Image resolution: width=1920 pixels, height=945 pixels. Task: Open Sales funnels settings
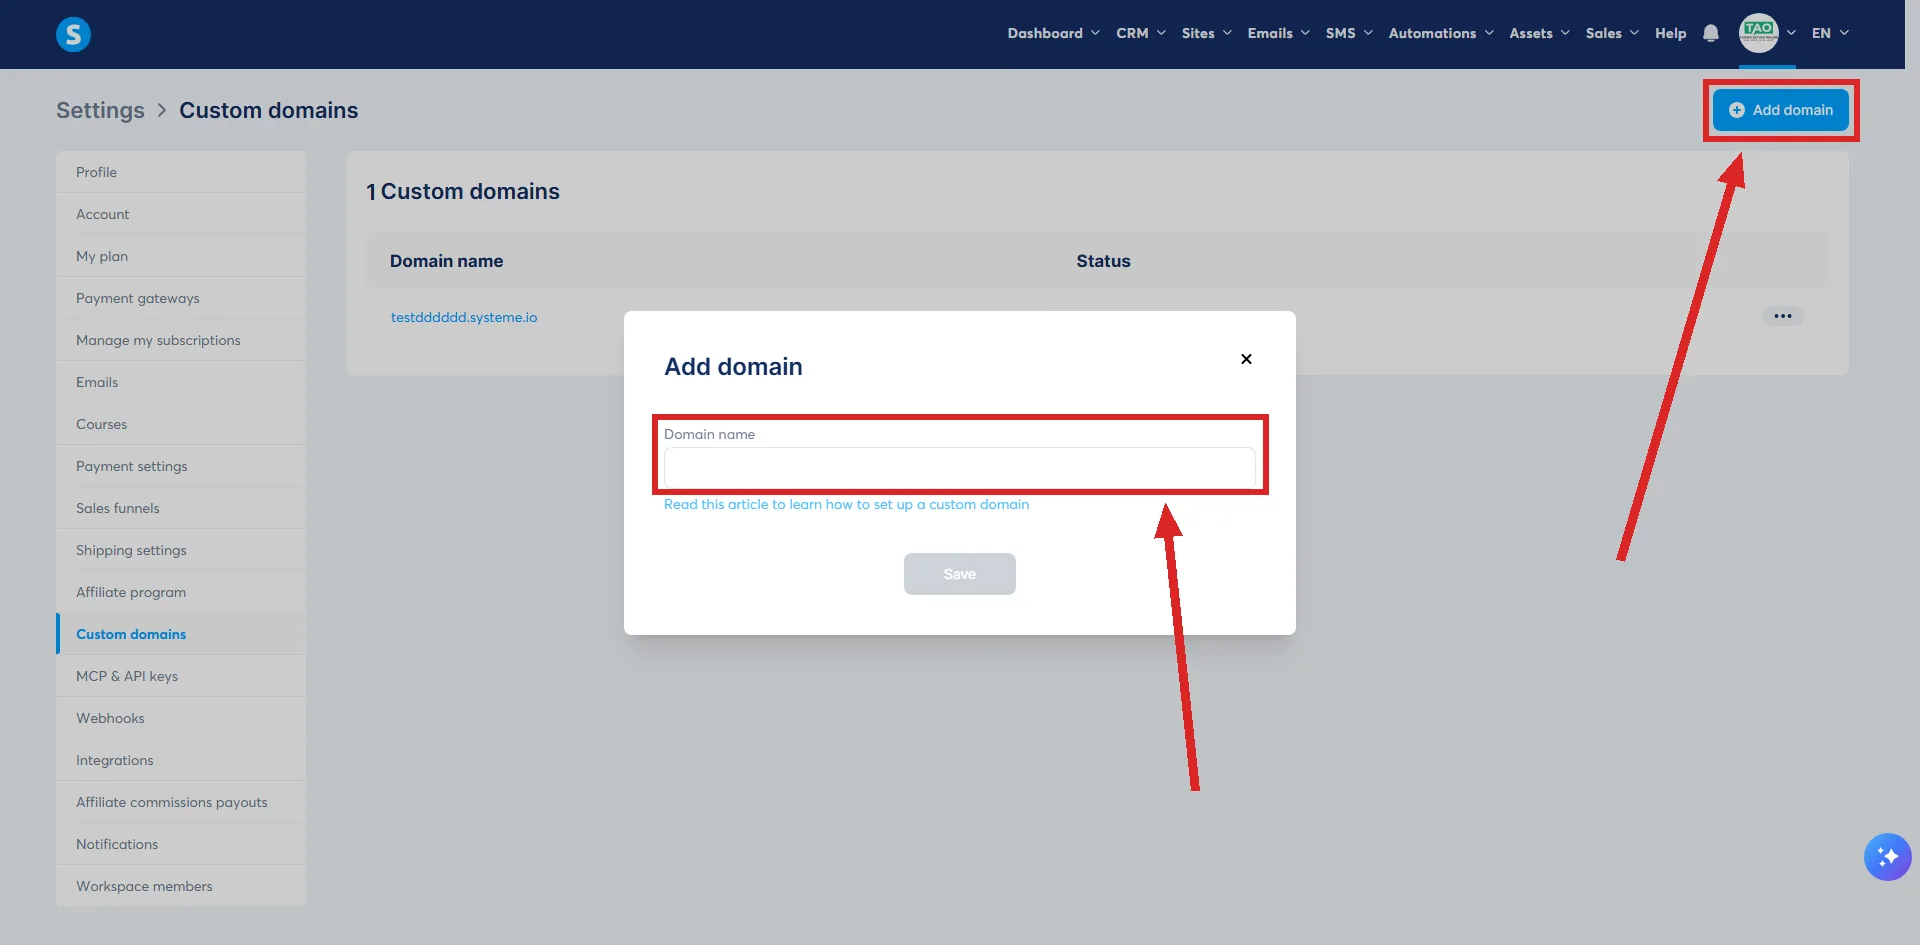pyautogui.click(x=181, y=508)
